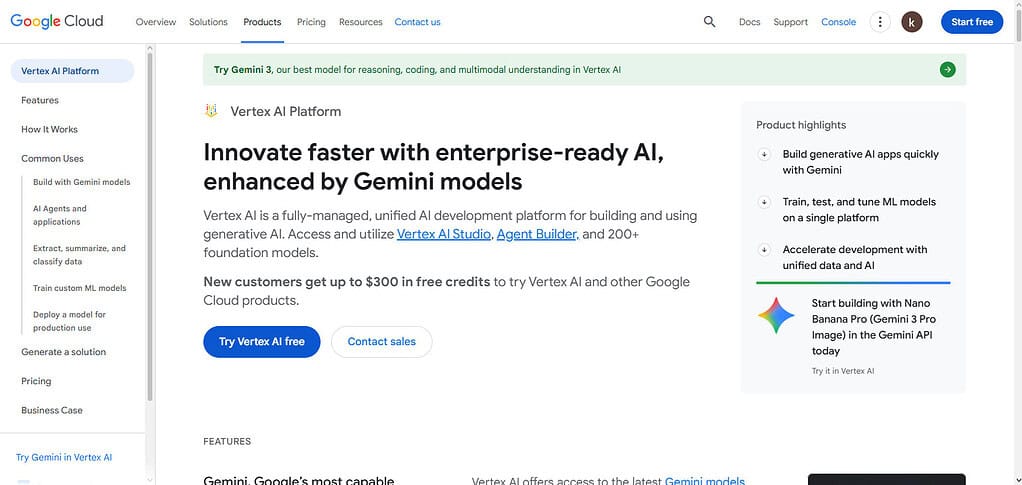This screenshot has width=1022, height=485.
Task: Click the Google Cloud logo
Action: point(57,22)
